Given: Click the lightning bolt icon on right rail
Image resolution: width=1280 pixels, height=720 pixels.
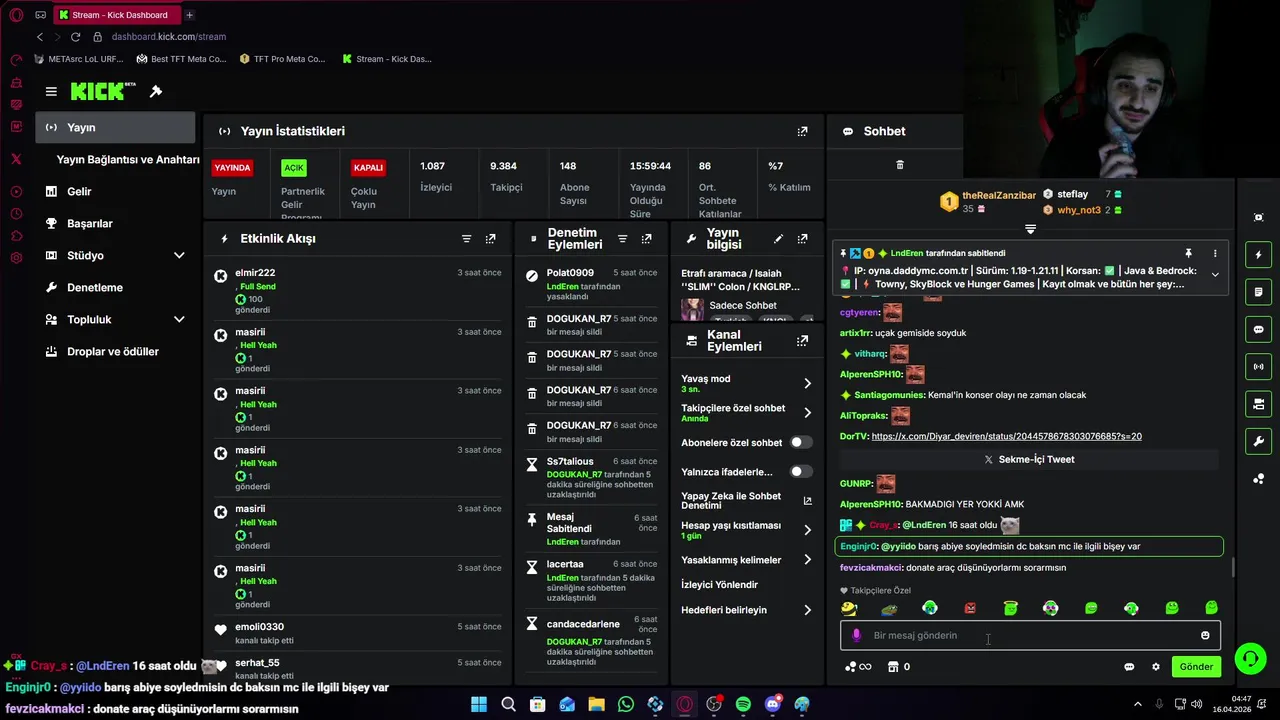Looking at the screenshot, I should pyautogui.click(x=1258, y=254).
